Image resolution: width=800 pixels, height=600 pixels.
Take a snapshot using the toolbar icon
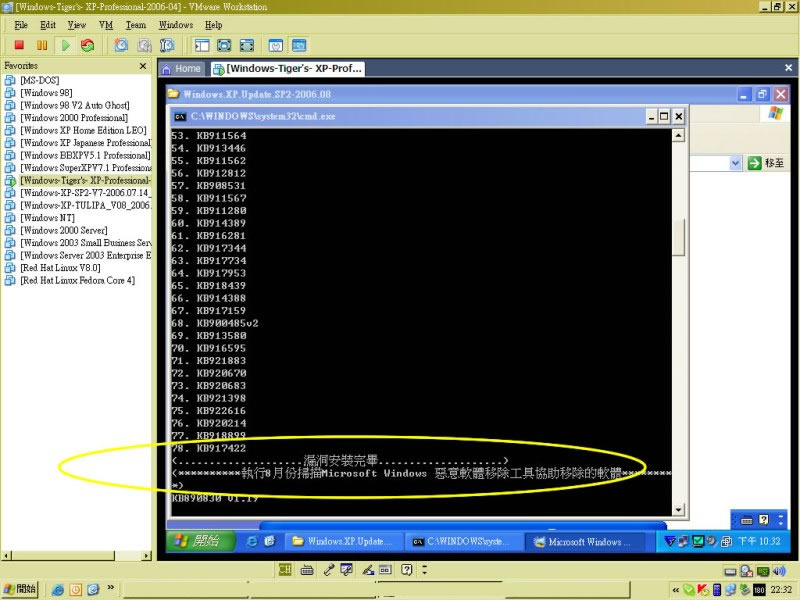(121, 45)
